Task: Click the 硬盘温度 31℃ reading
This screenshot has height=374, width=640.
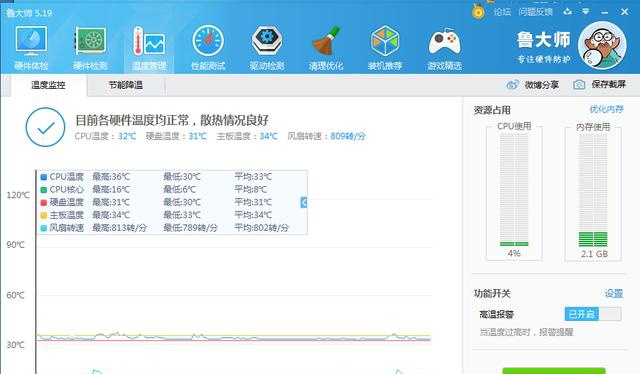Action: point(176,136)
